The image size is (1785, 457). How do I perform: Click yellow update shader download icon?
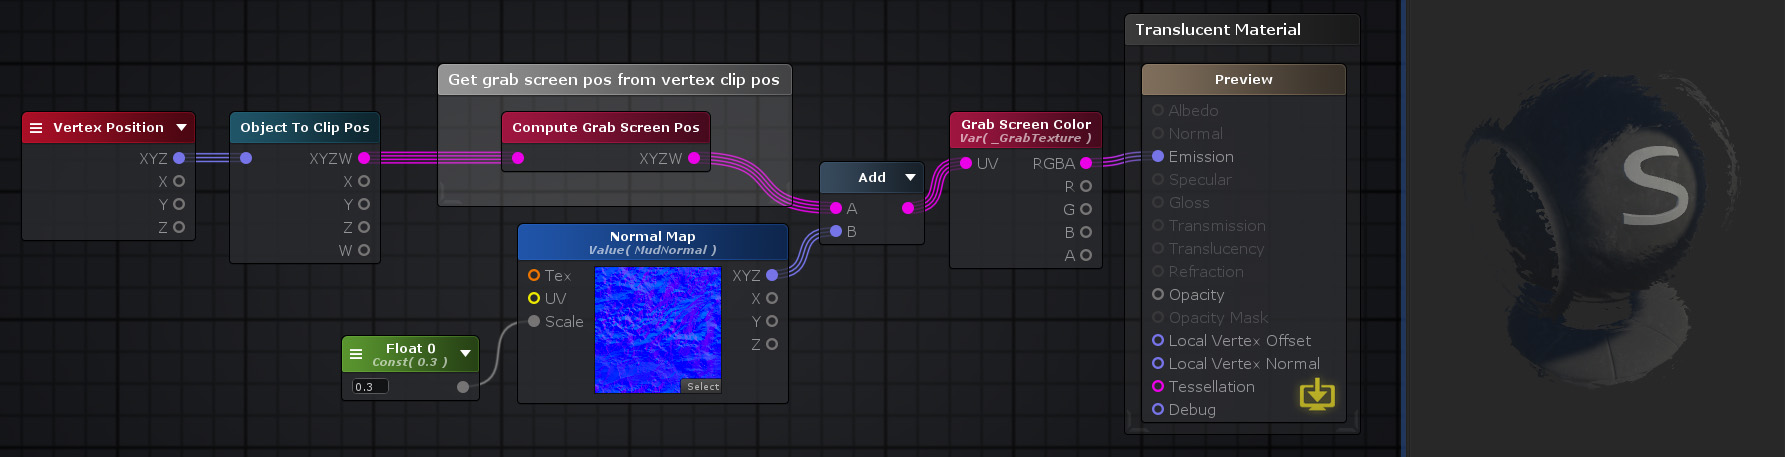point(1317,395)
